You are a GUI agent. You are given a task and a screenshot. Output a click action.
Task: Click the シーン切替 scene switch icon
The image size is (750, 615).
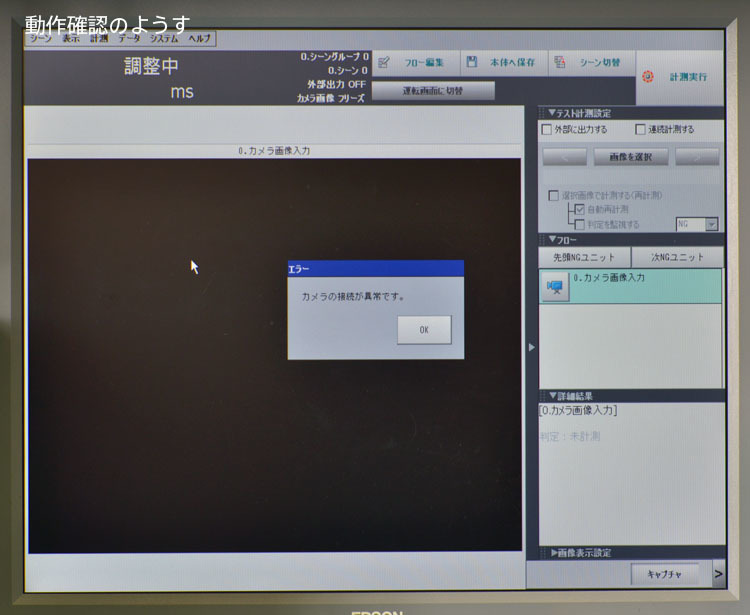point(560,62)
